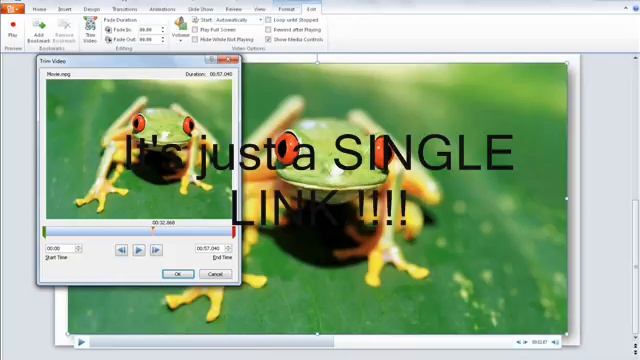Adjust the Fade Out stepper arrows
This screenshot has height=360, width=640.
[x=163, y=40]
